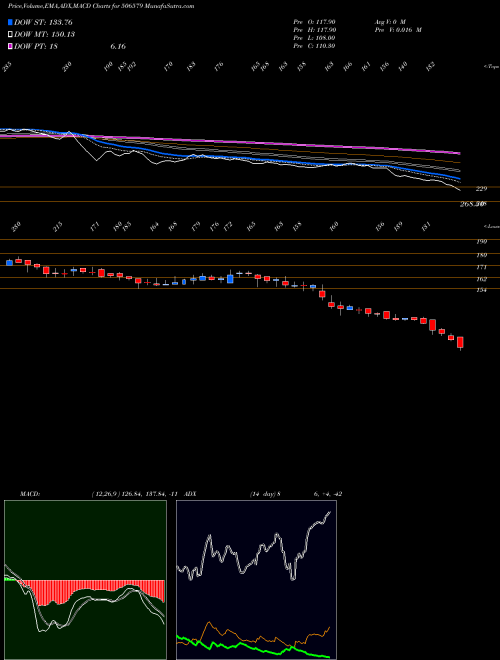
Task: Select the chart title mentioning MunafaSutra.com
Action: click(101, 6)
